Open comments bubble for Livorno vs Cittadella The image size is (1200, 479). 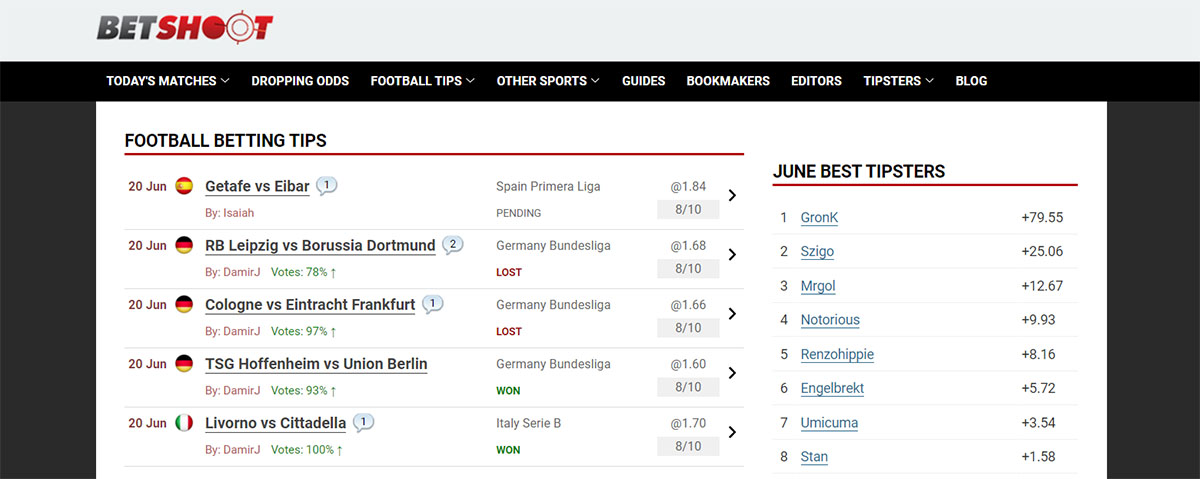363,422
